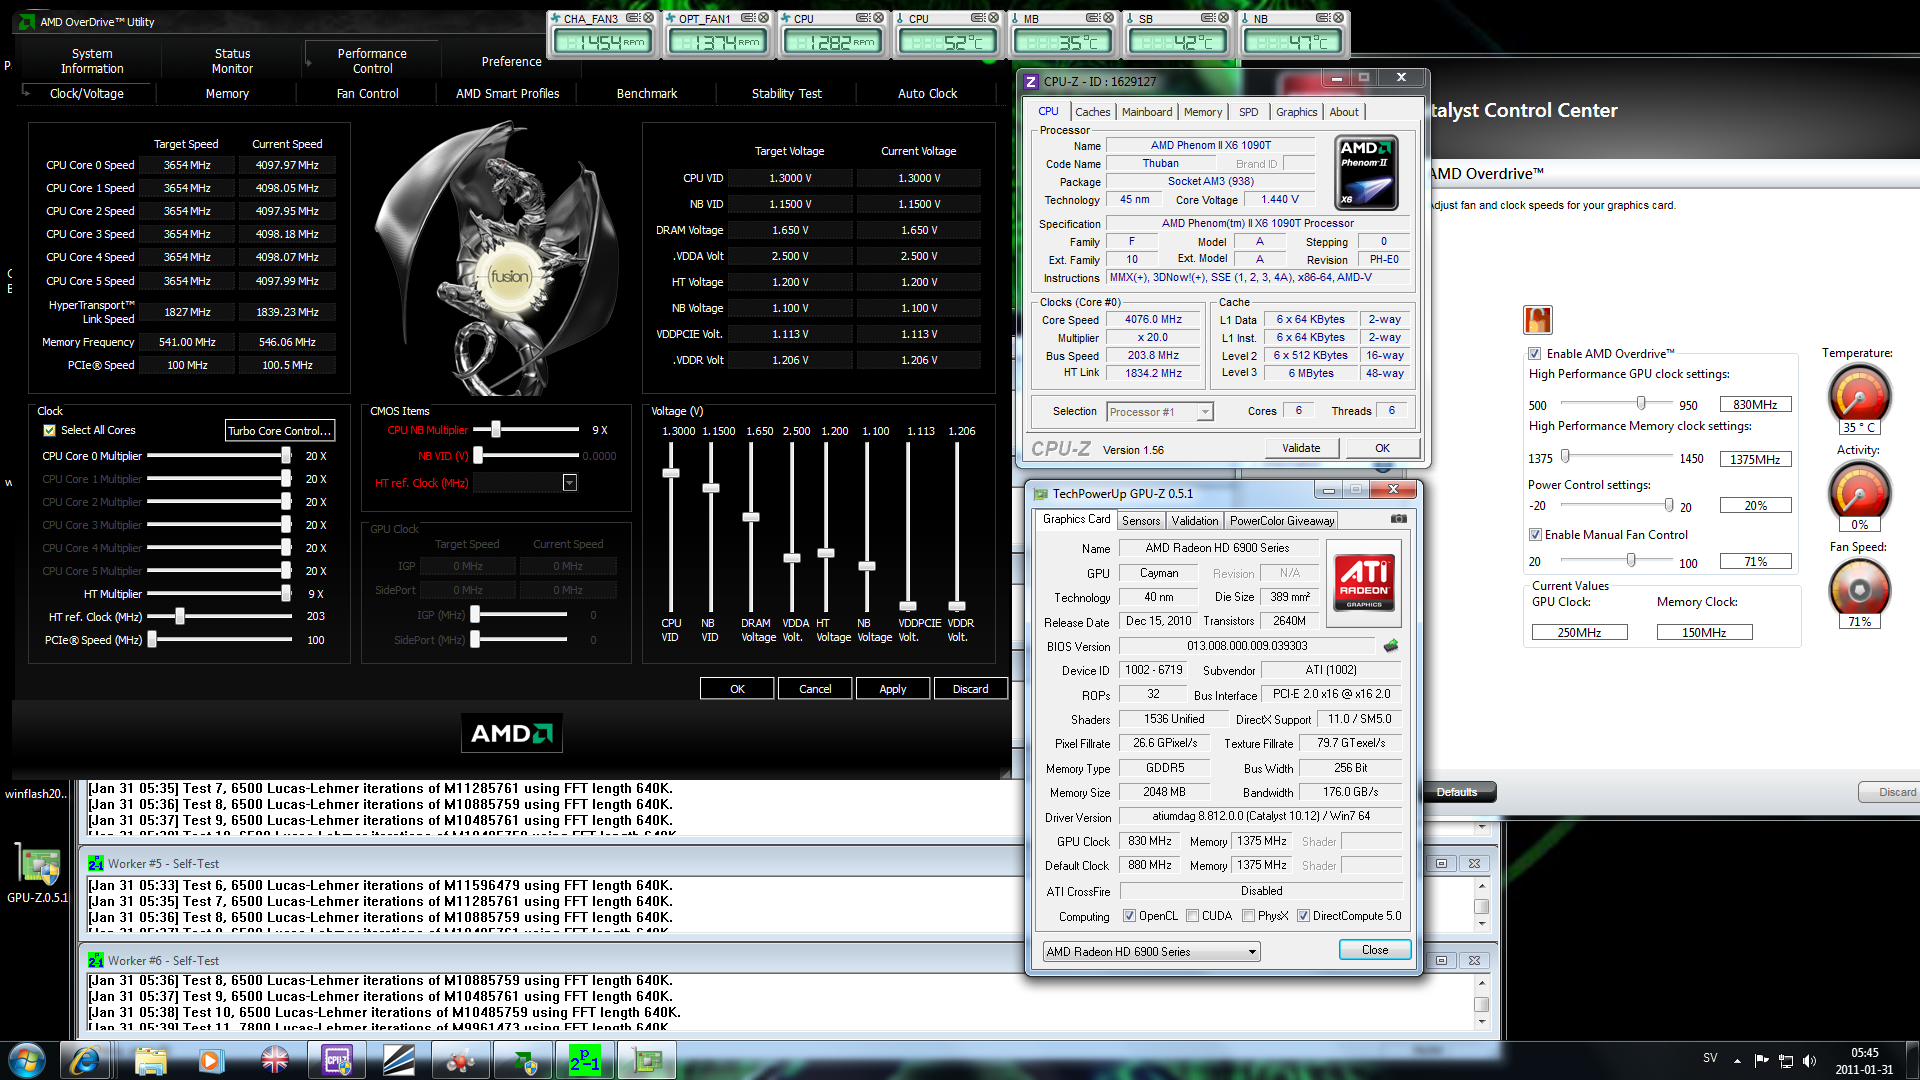
Task: Open settings icon on SB temperature widget
Action: (x=1208, y=18)
